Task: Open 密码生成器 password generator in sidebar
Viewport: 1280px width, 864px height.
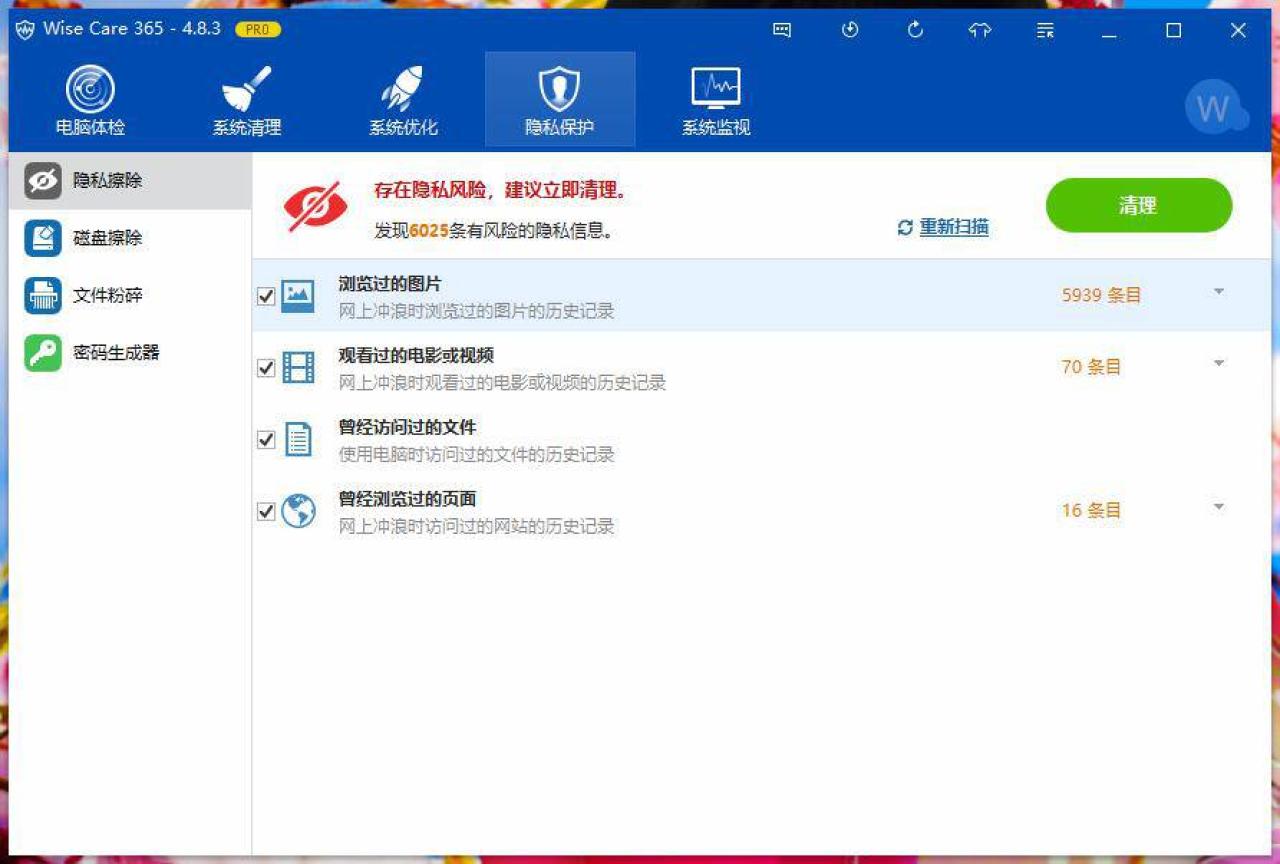Action: click(x=116, y=352)
